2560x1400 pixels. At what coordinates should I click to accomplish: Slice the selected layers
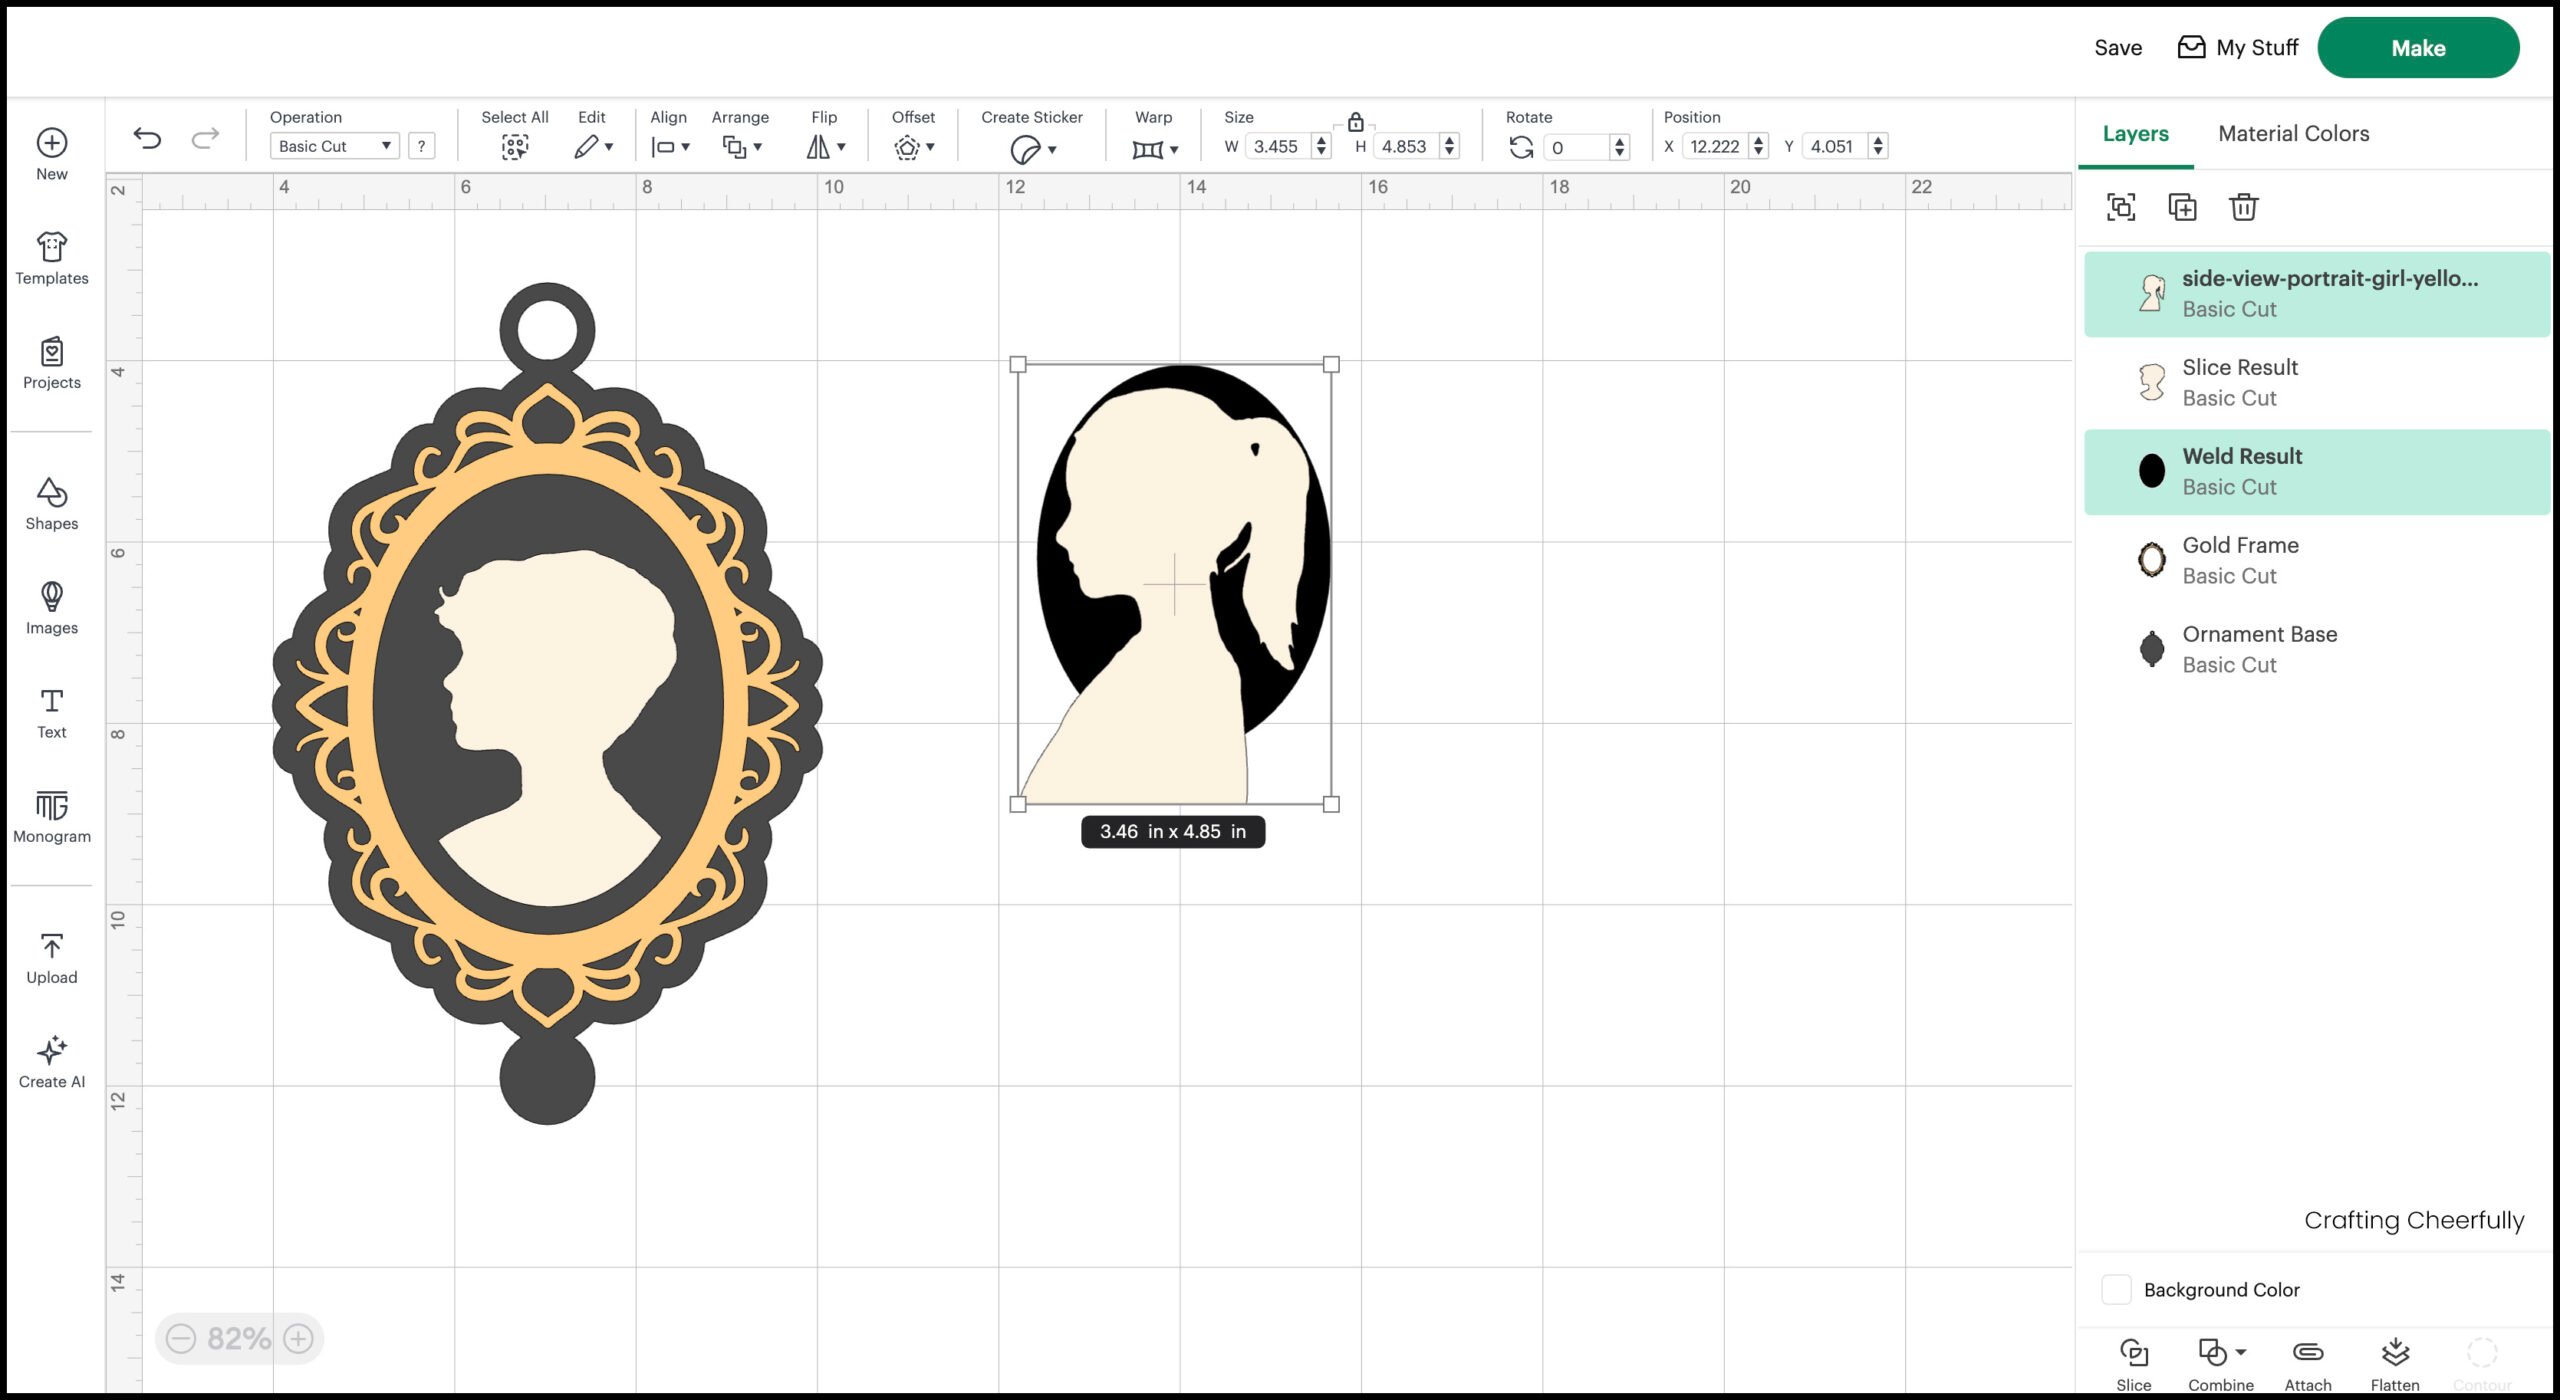tap(2134, 1355)
